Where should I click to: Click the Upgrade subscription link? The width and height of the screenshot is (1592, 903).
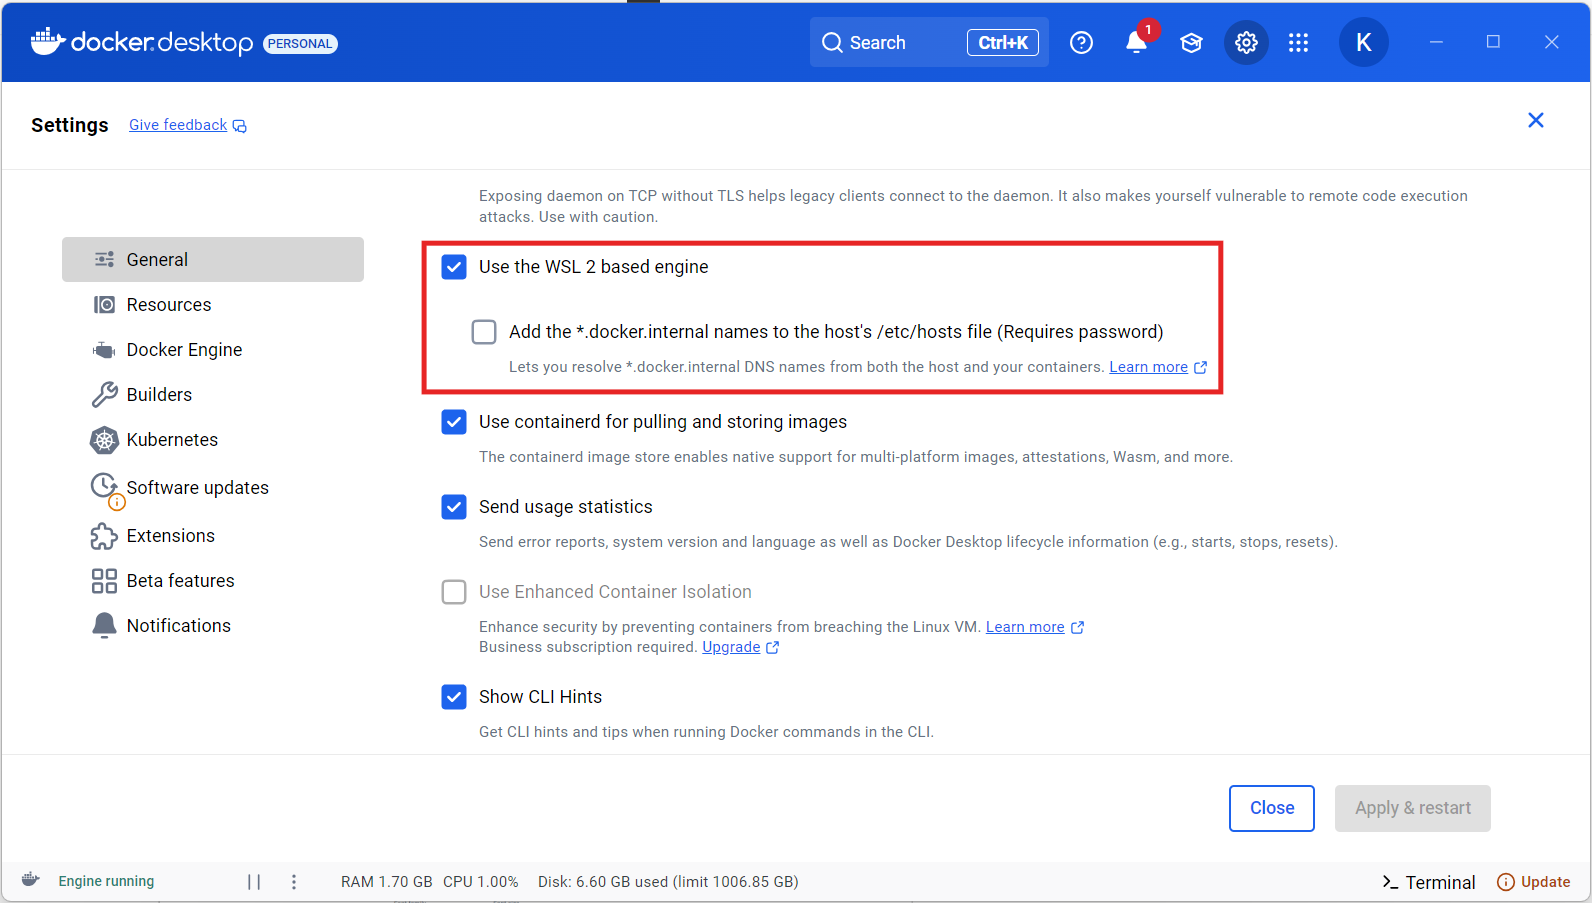[731, 647]
